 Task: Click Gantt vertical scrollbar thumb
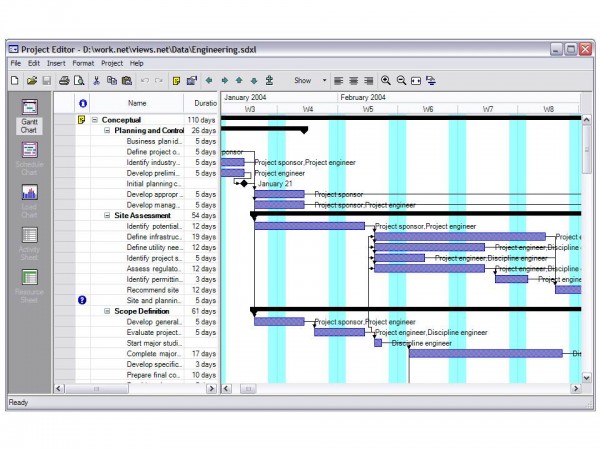(587, 149)
